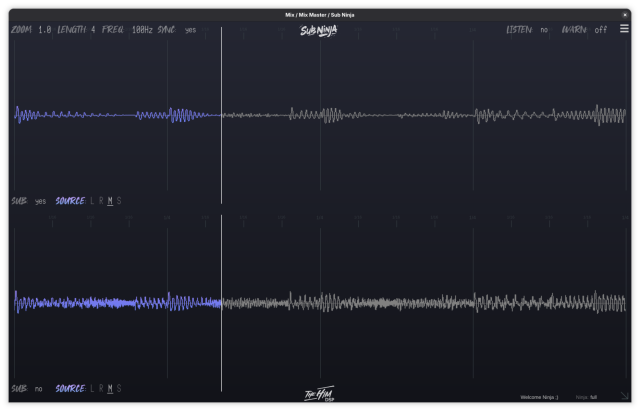Click the Tone Him DSP logo

coord(320,393)
